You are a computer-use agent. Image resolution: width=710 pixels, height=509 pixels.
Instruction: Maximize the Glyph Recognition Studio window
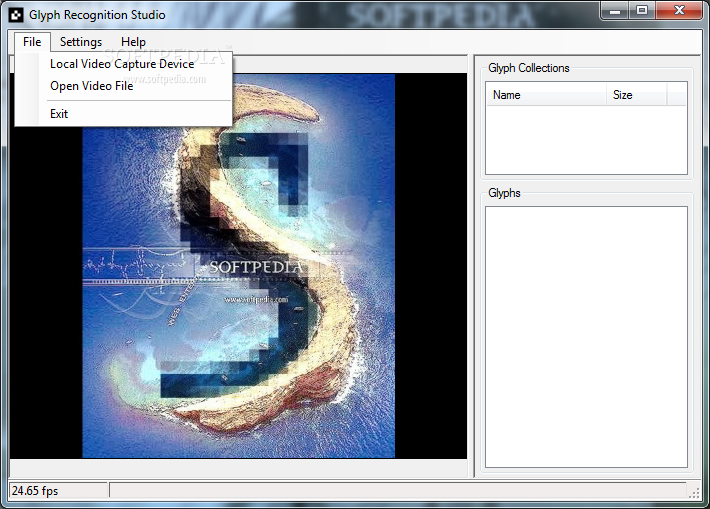tap(642, 11)
